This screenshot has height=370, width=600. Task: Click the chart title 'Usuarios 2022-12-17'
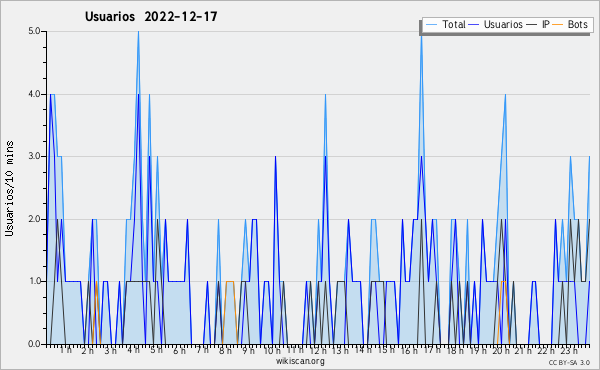151,17
